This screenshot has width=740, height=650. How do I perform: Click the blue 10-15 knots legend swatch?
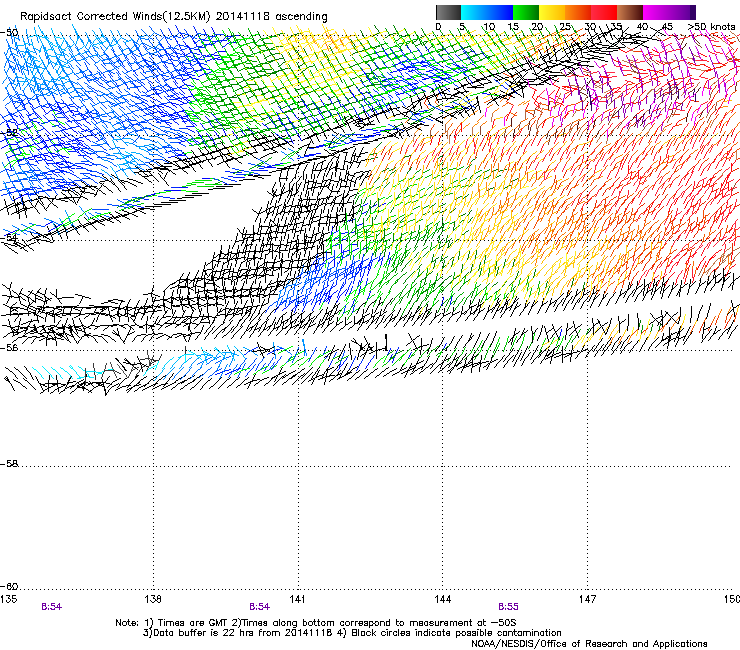pos(500,12)
